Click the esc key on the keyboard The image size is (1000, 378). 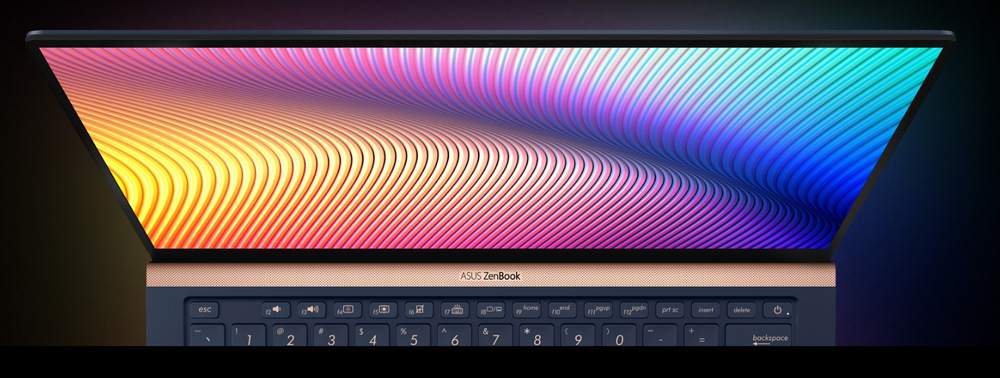pyautogui.click(x=204, y=310)
